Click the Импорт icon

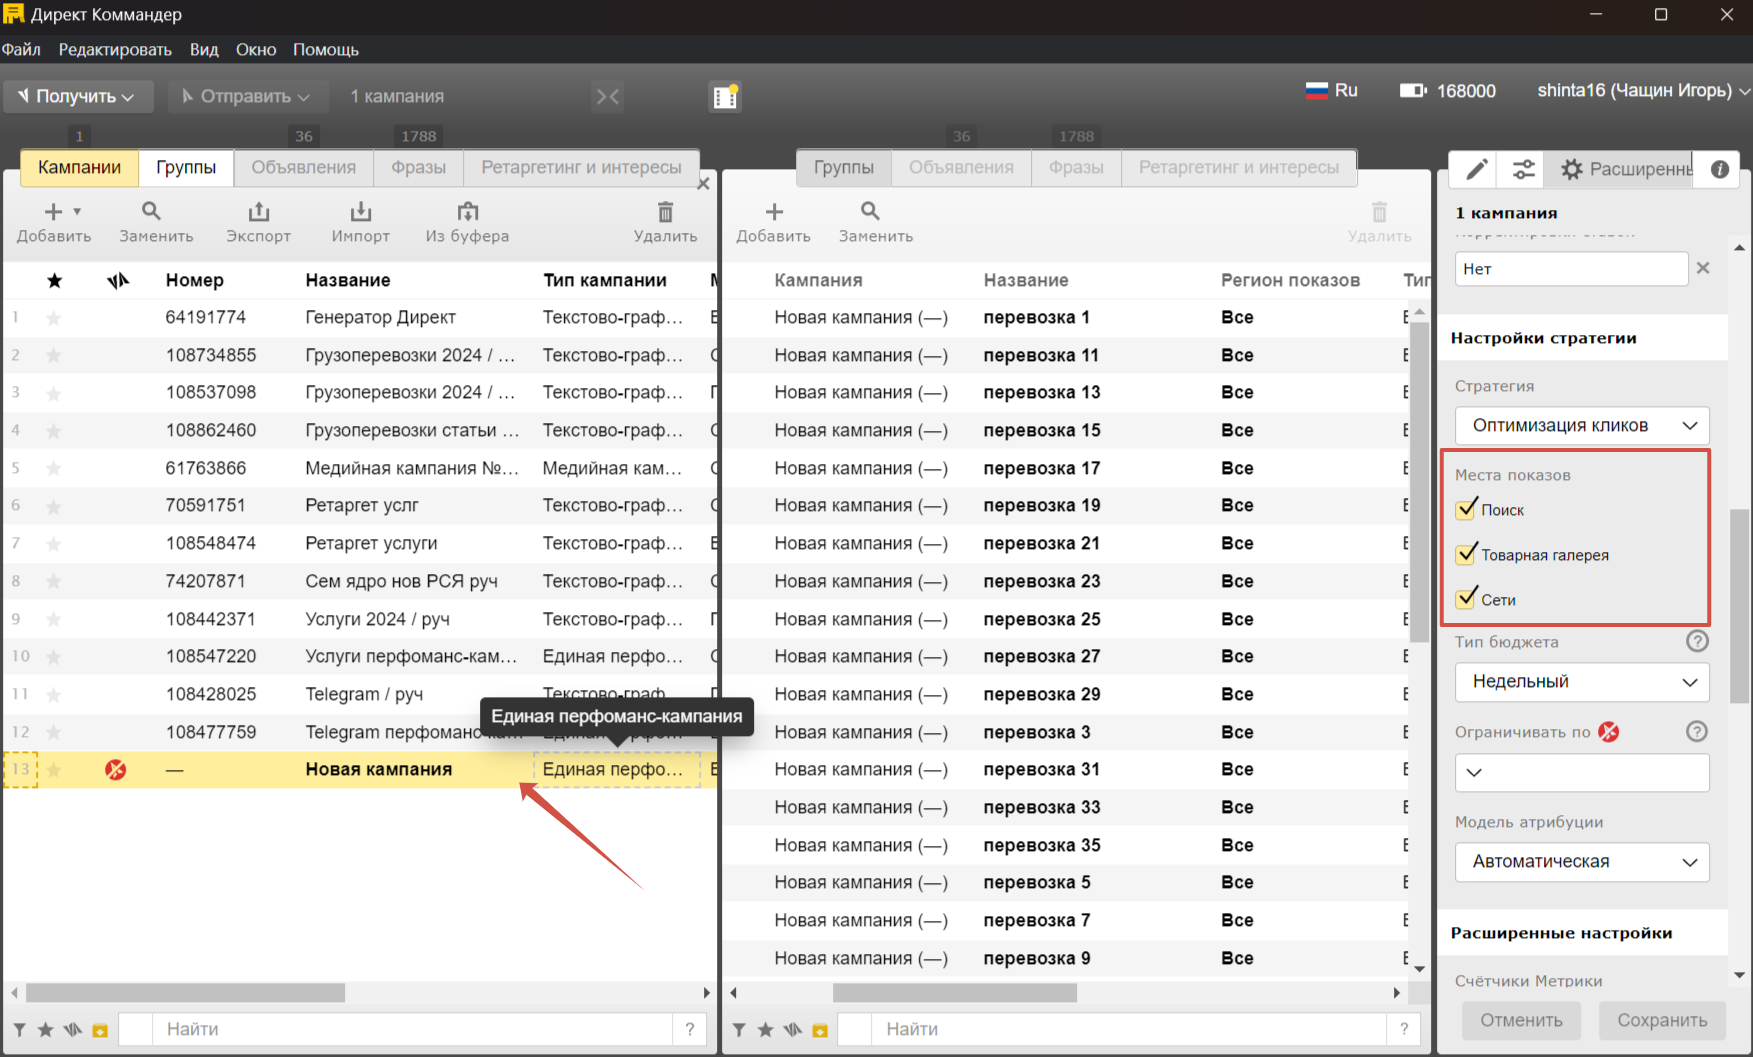click(x=361, y=211)
